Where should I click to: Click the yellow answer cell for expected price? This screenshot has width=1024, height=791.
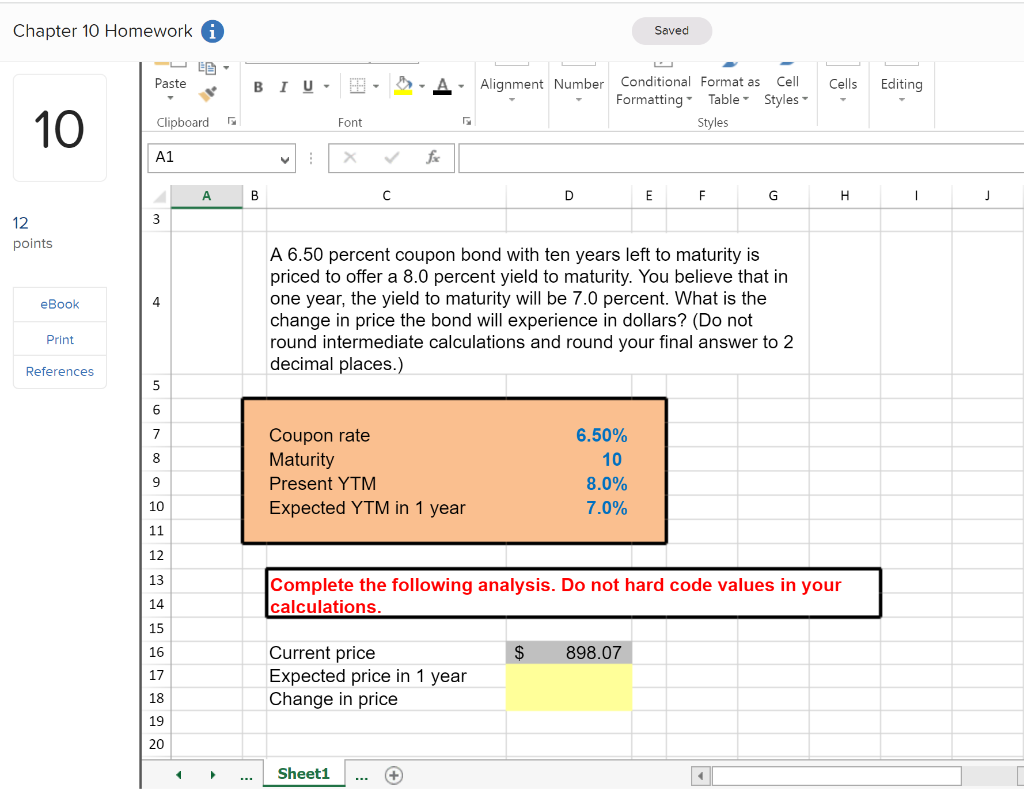click(569, 677)
